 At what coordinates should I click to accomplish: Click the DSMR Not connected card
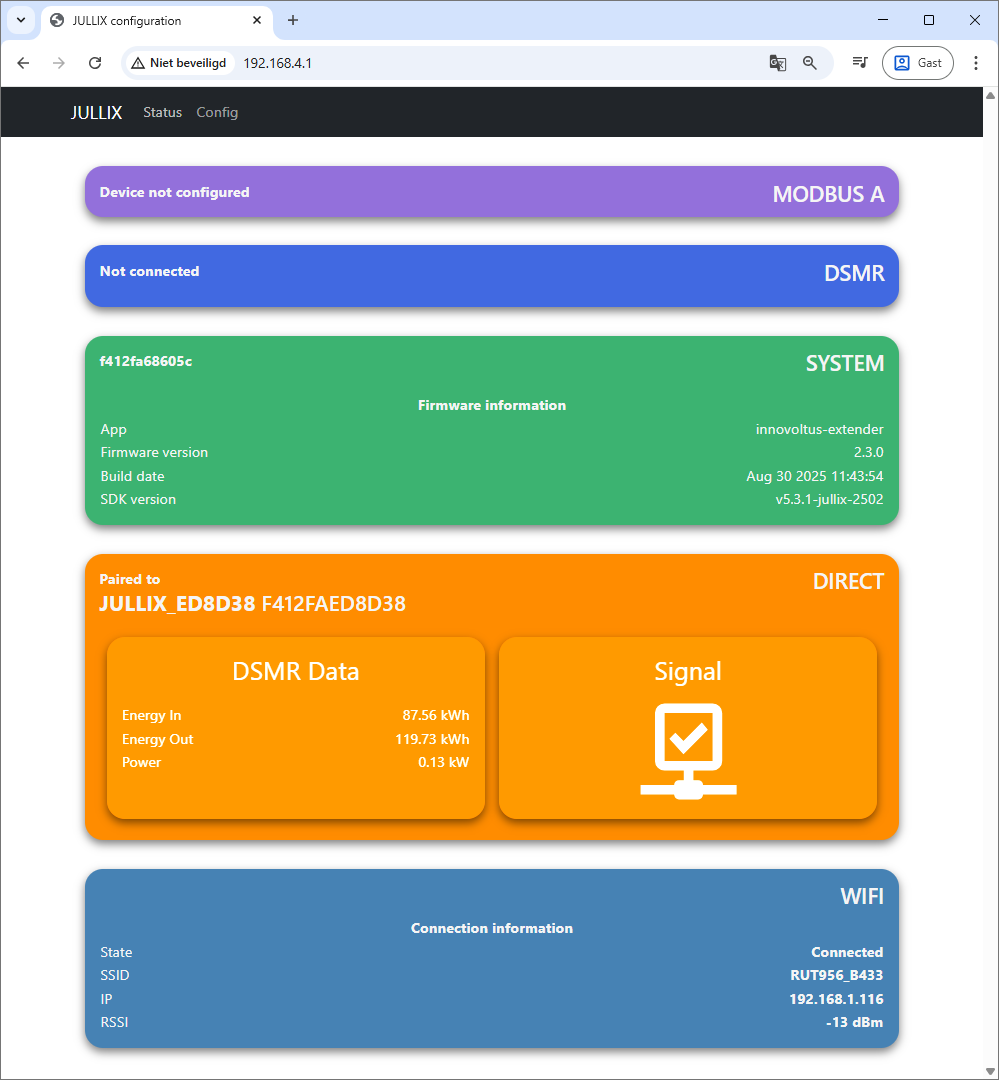[491, 275]
